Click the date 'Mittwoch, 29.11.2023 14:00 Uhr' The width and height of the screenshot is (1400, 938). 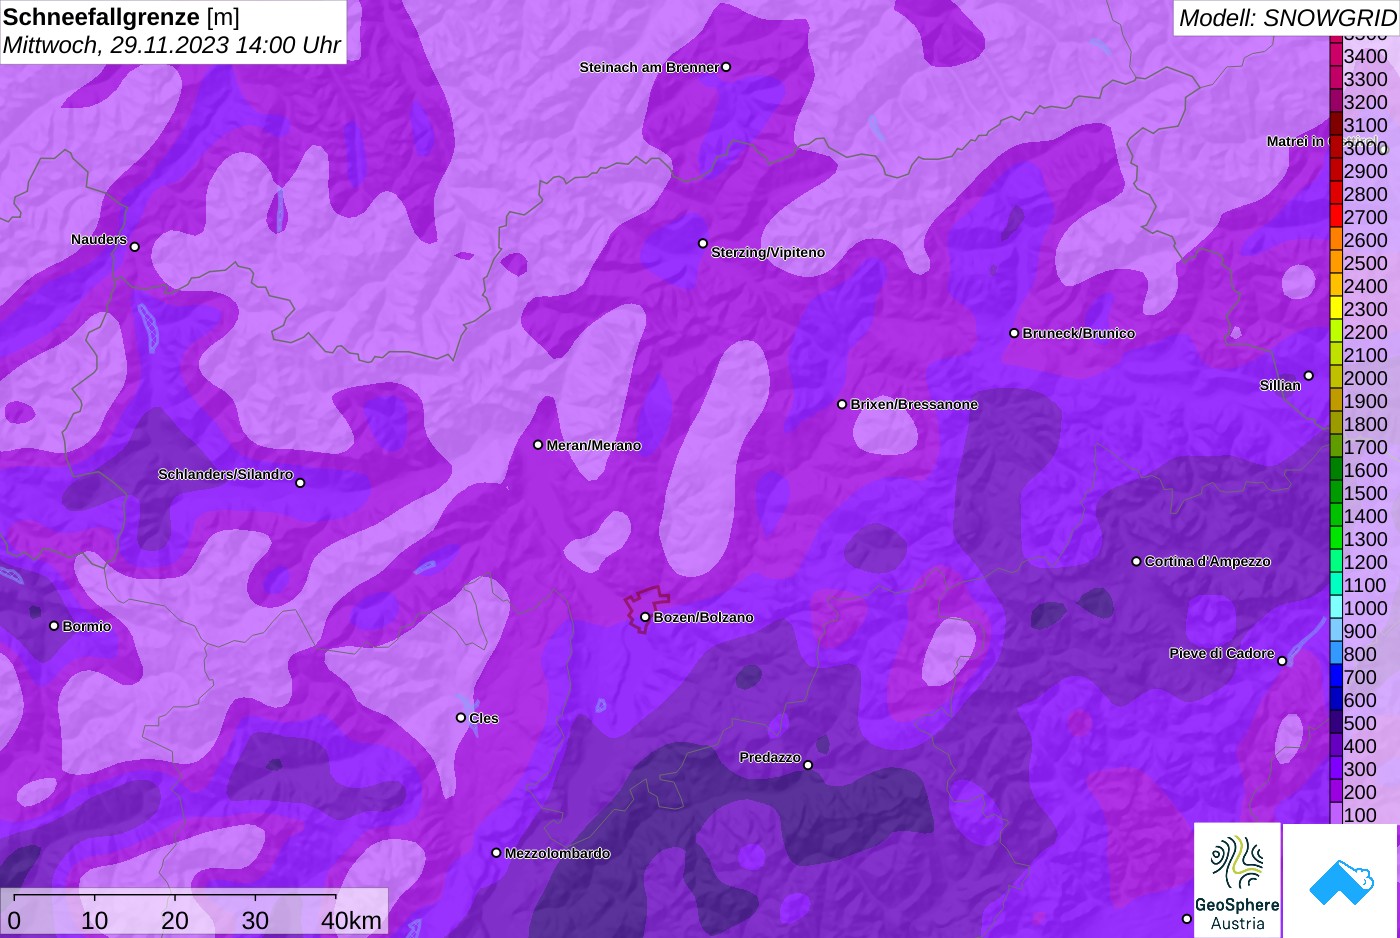[172, 45]
